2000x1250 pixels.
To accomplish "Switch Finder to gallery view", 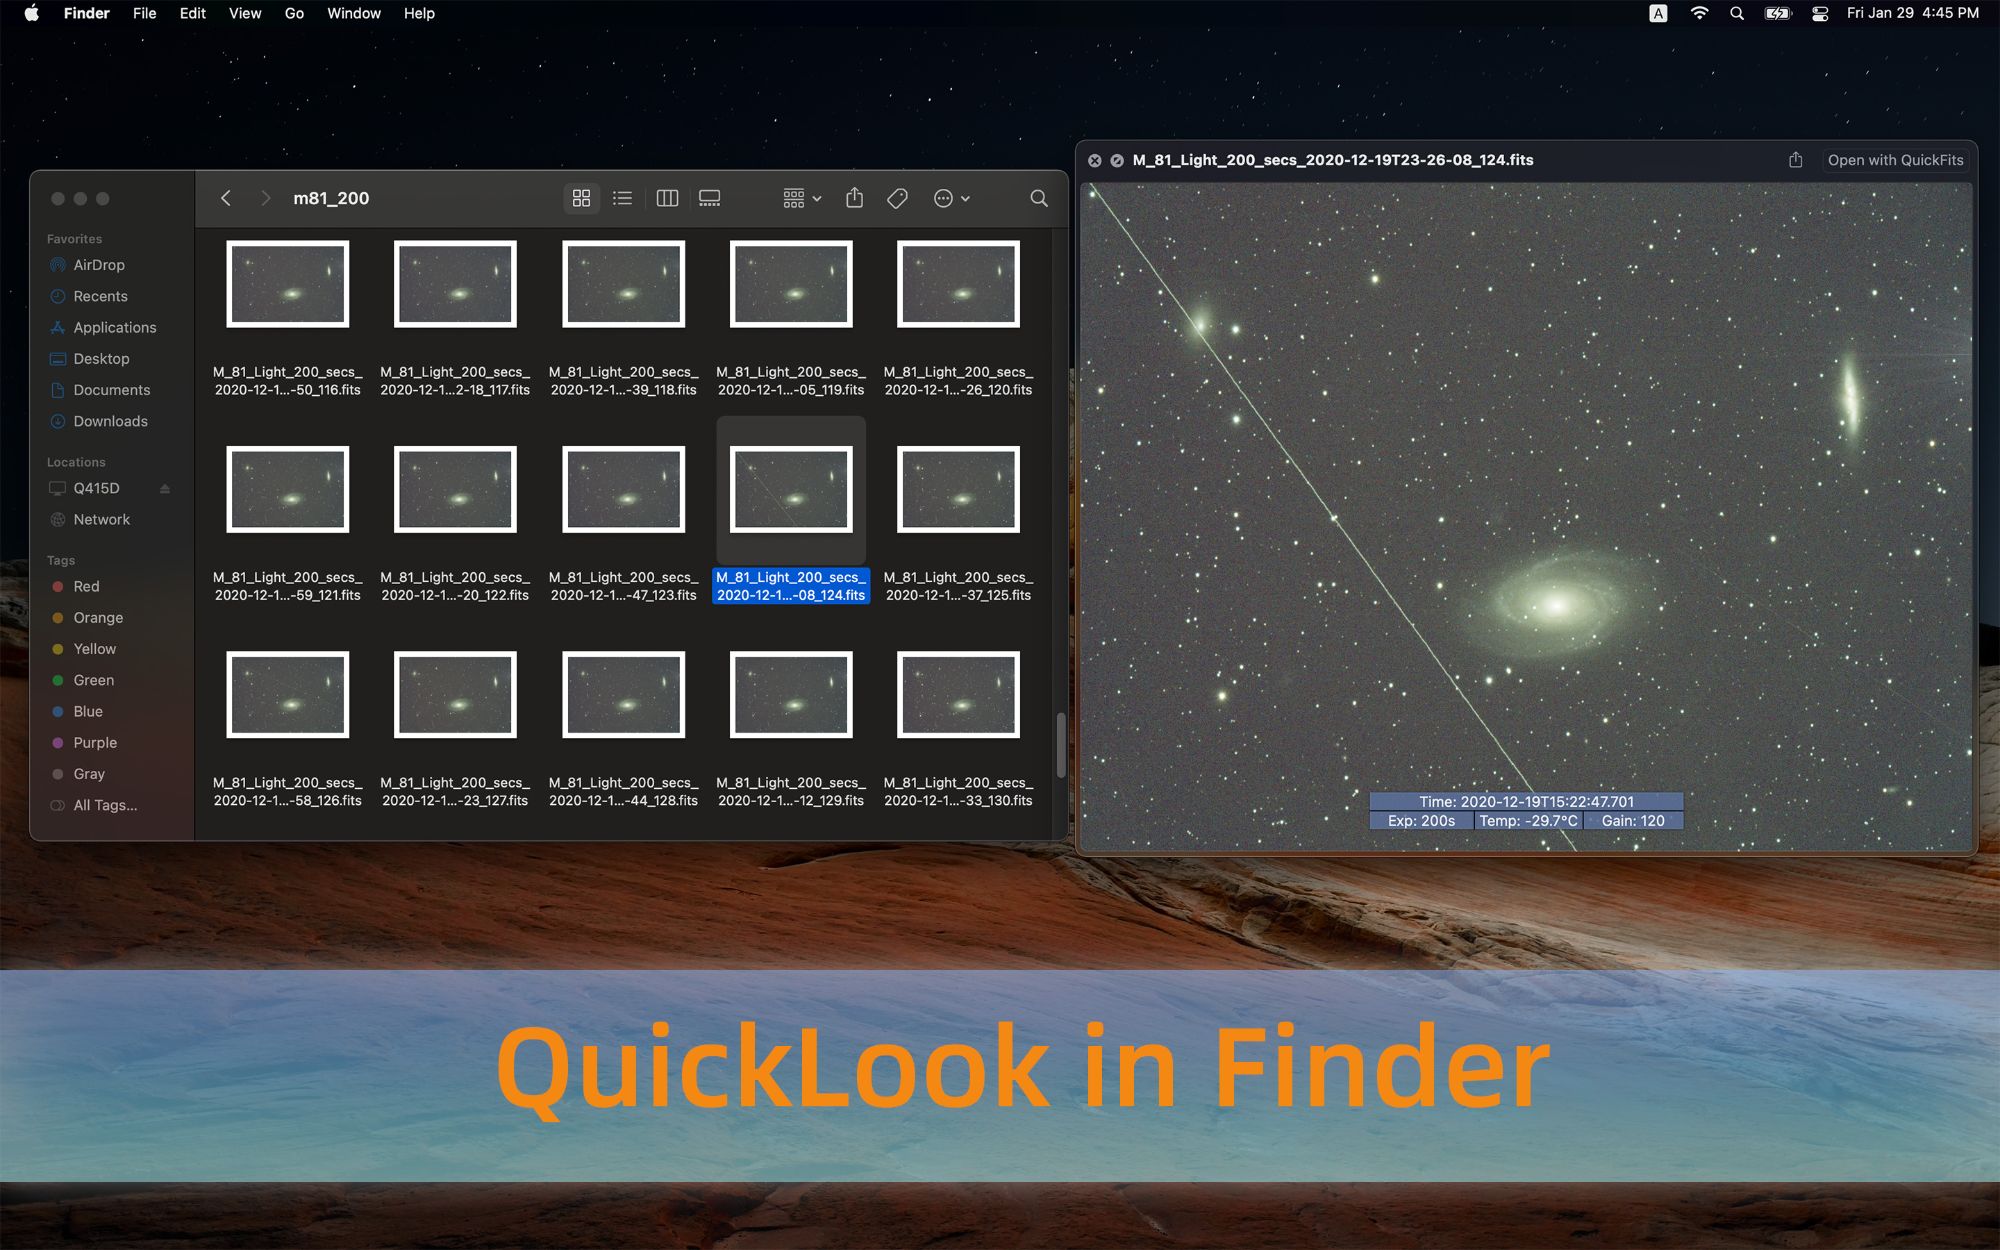I will tap(710, 198).
